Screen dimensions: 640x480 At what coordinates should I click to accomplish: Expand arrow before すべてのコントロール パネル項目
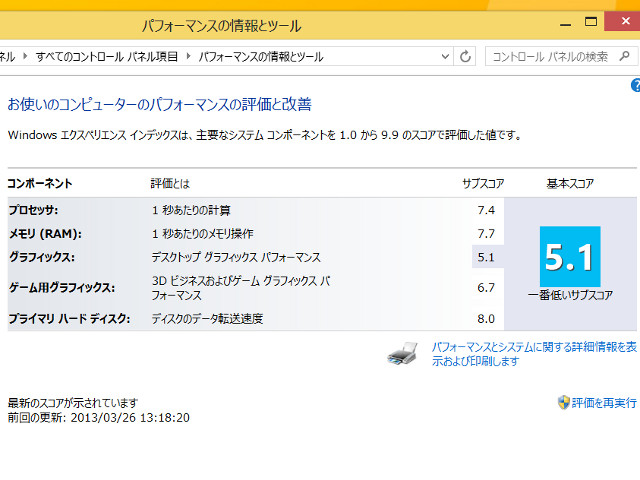click(25, 56)
